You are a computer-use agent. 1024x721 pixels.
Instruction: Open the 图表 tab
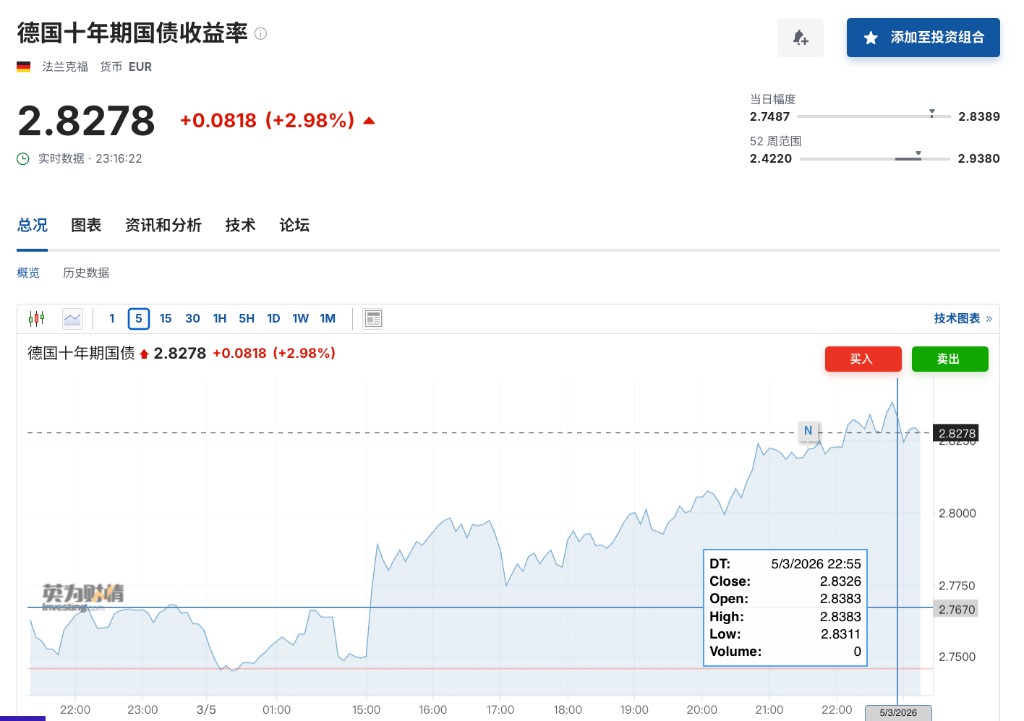tap(86, 225)
